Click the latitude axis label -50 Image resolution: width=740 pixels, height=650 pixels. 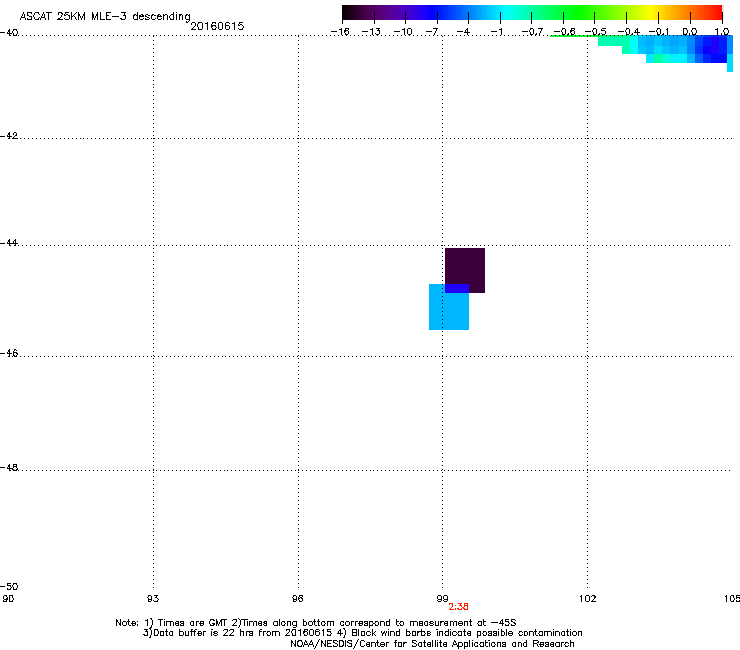click(9, 586)
